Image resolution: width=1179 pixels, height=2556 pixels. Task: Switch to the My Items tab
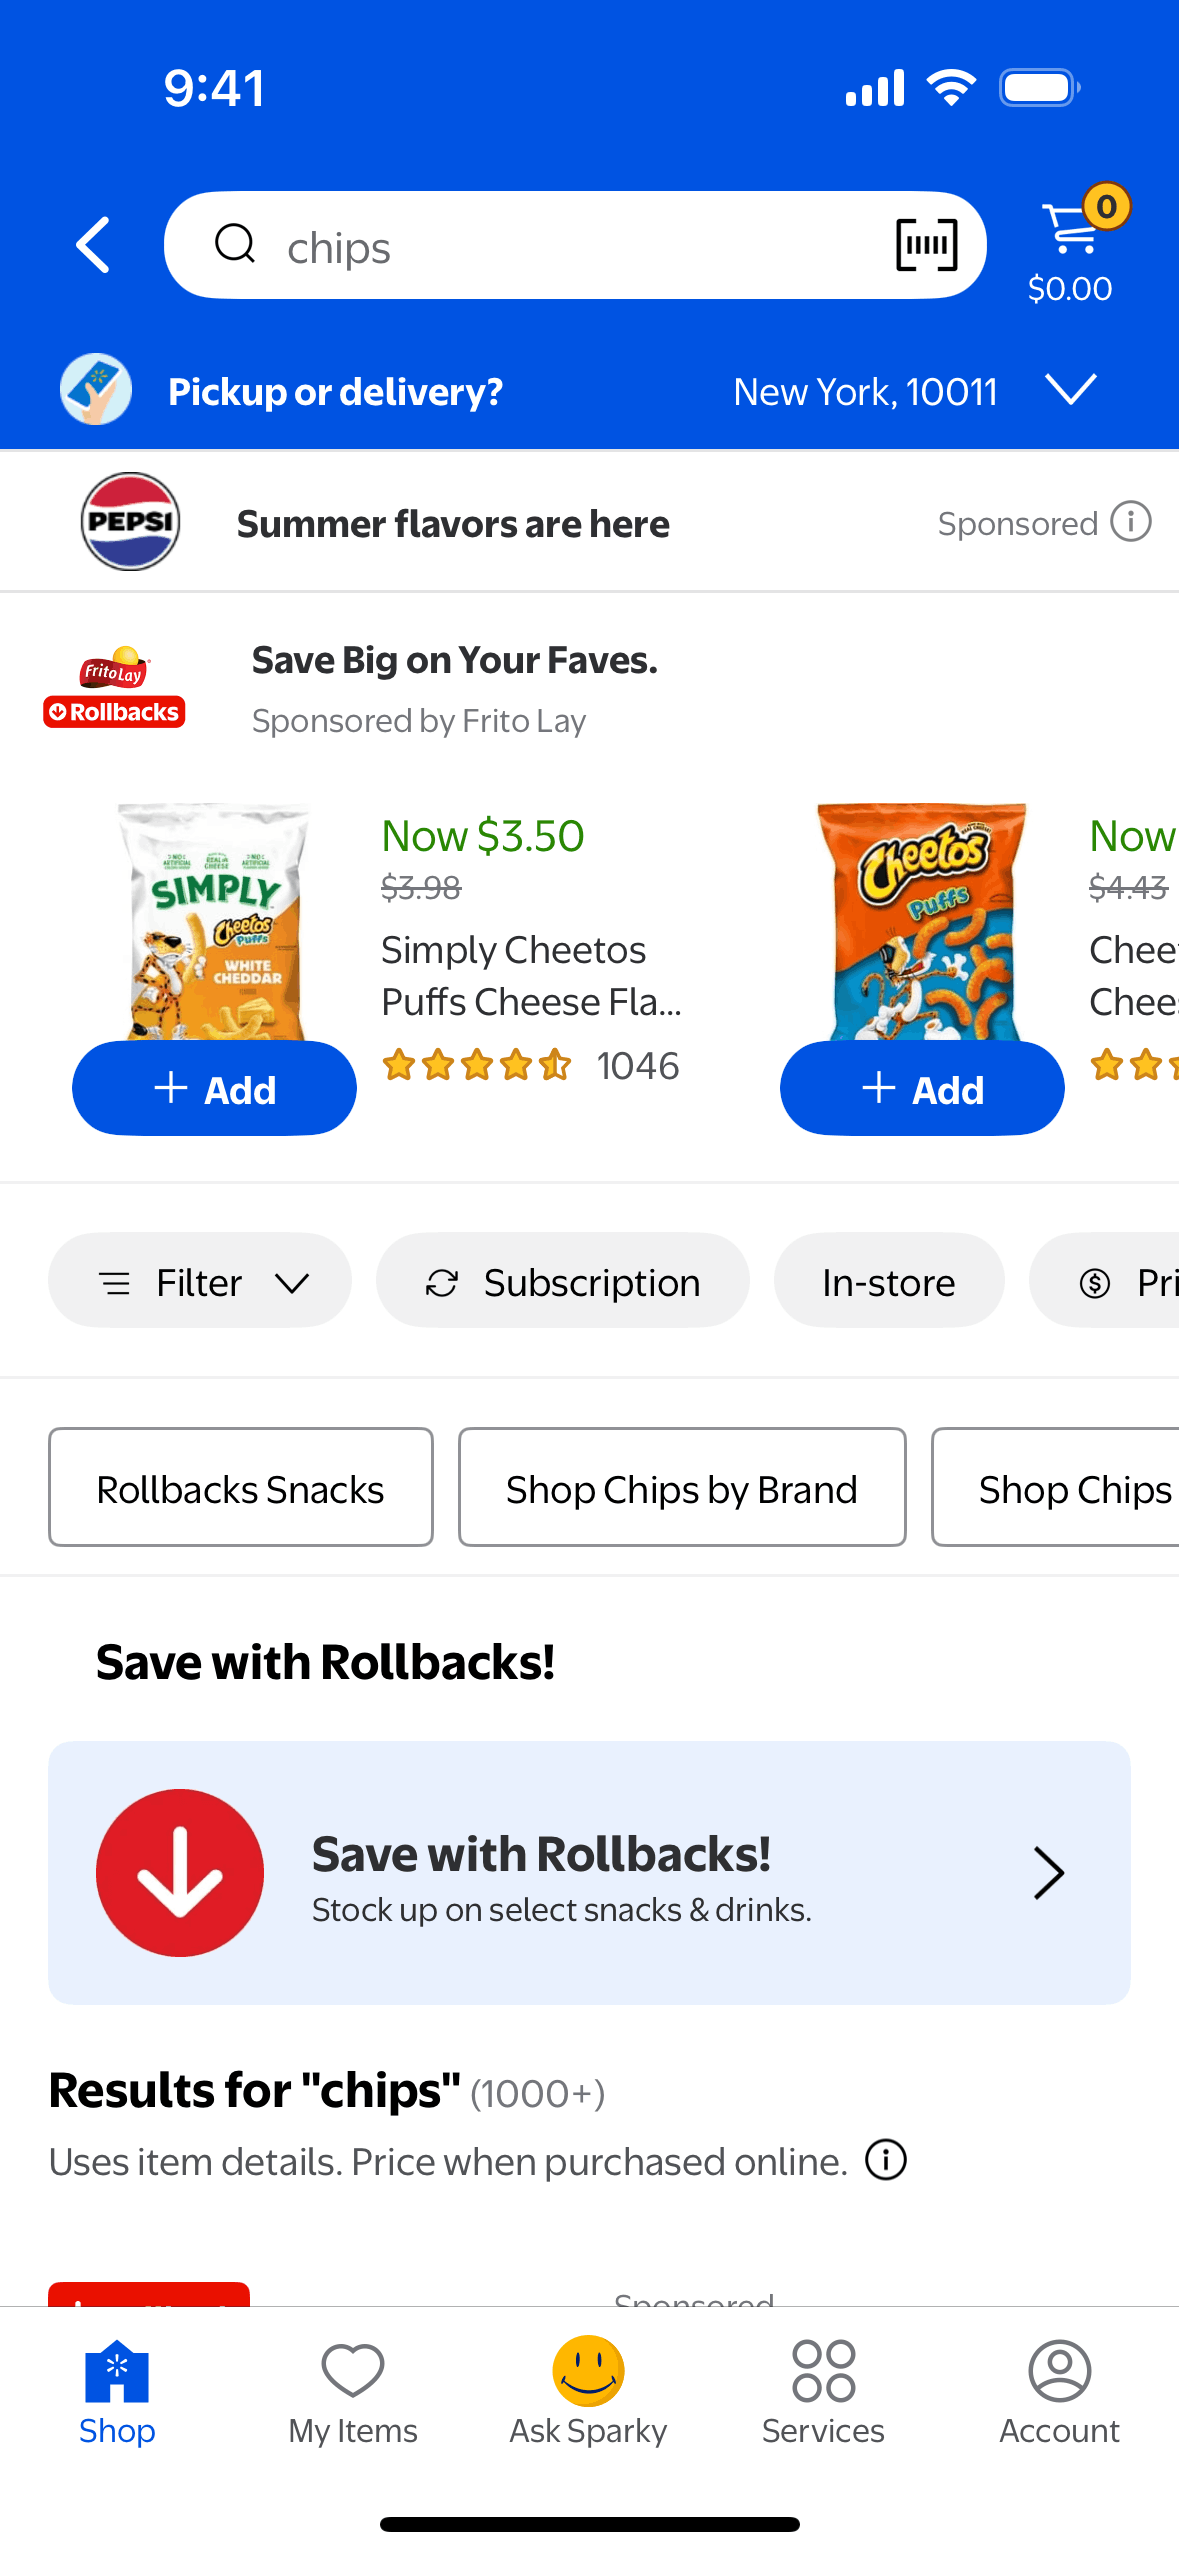click(x=353, y=2391)
